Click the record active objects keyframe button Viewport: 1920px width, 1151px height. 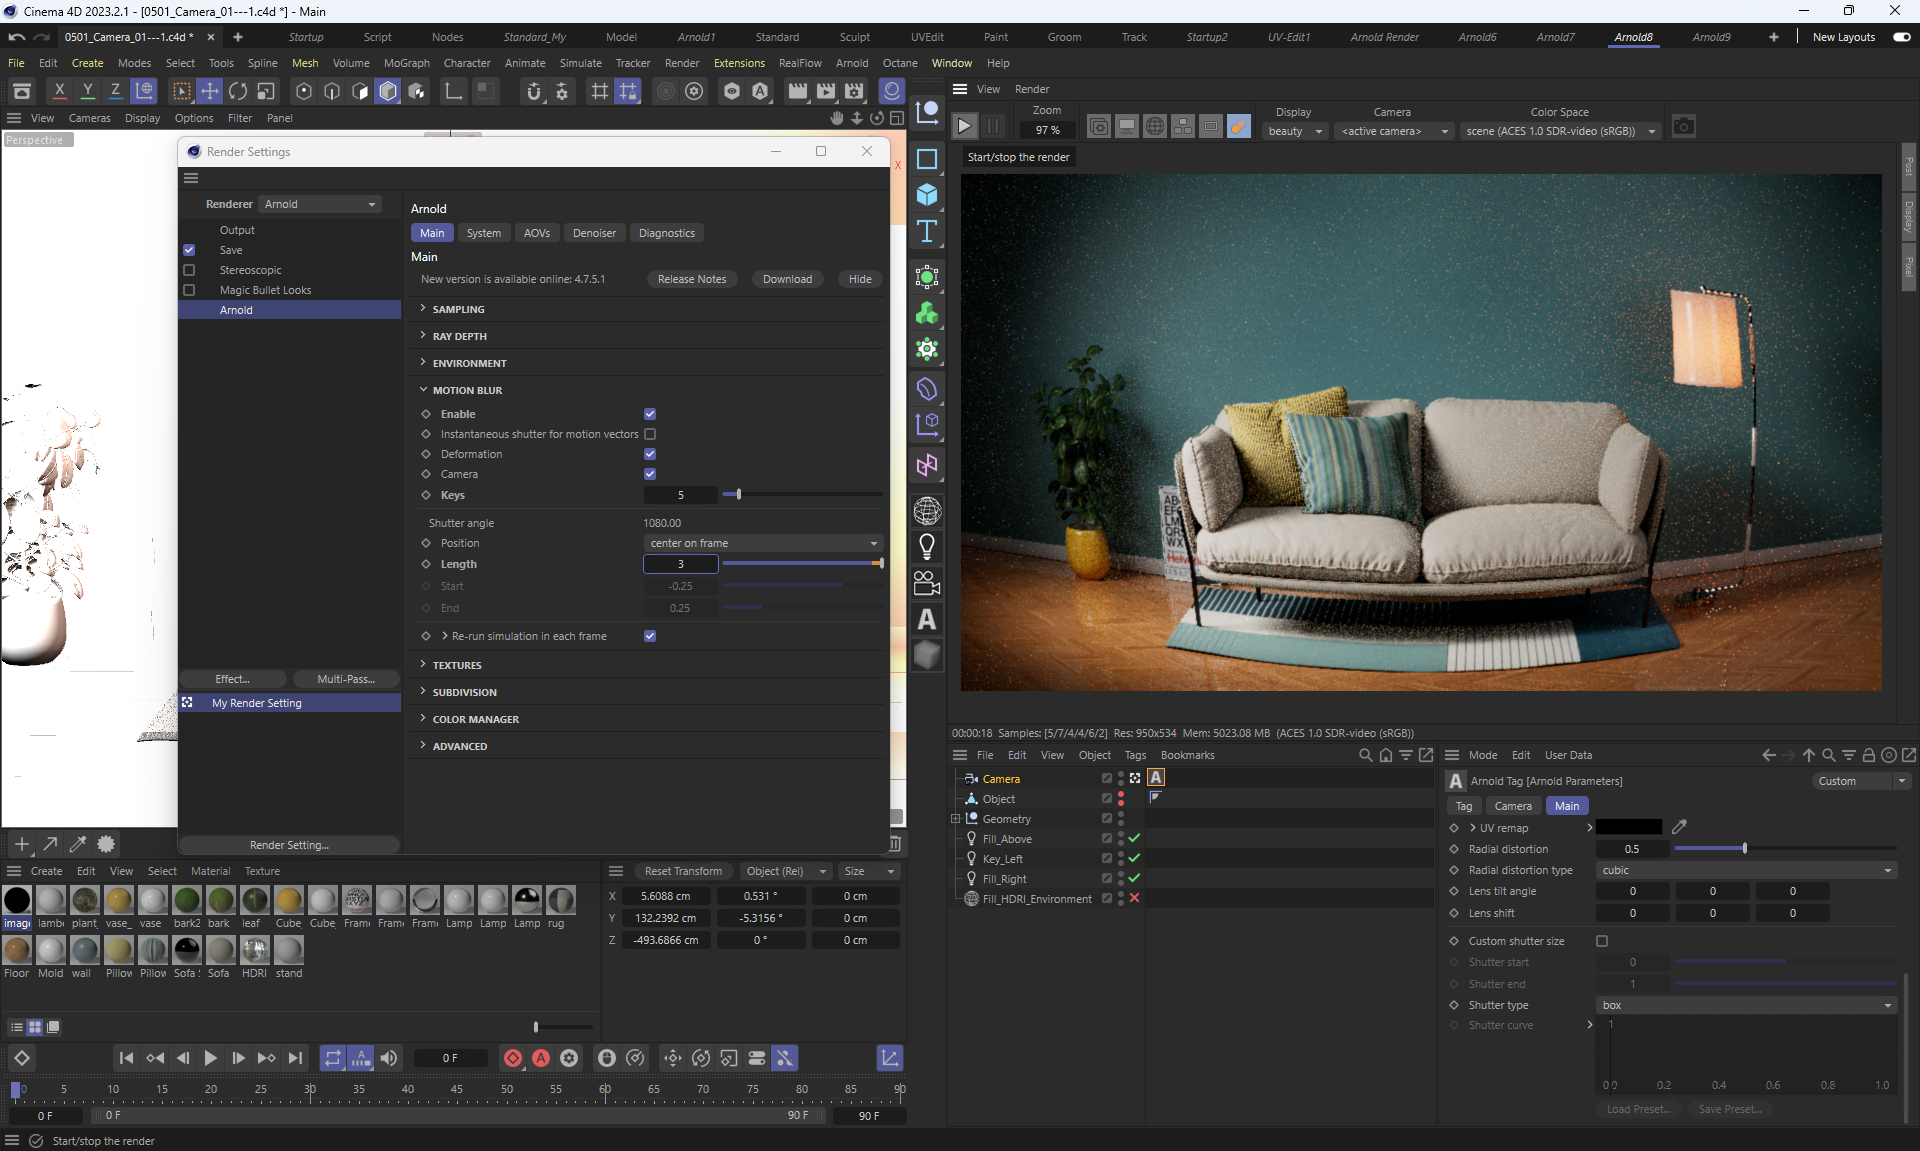[513, 1058]
